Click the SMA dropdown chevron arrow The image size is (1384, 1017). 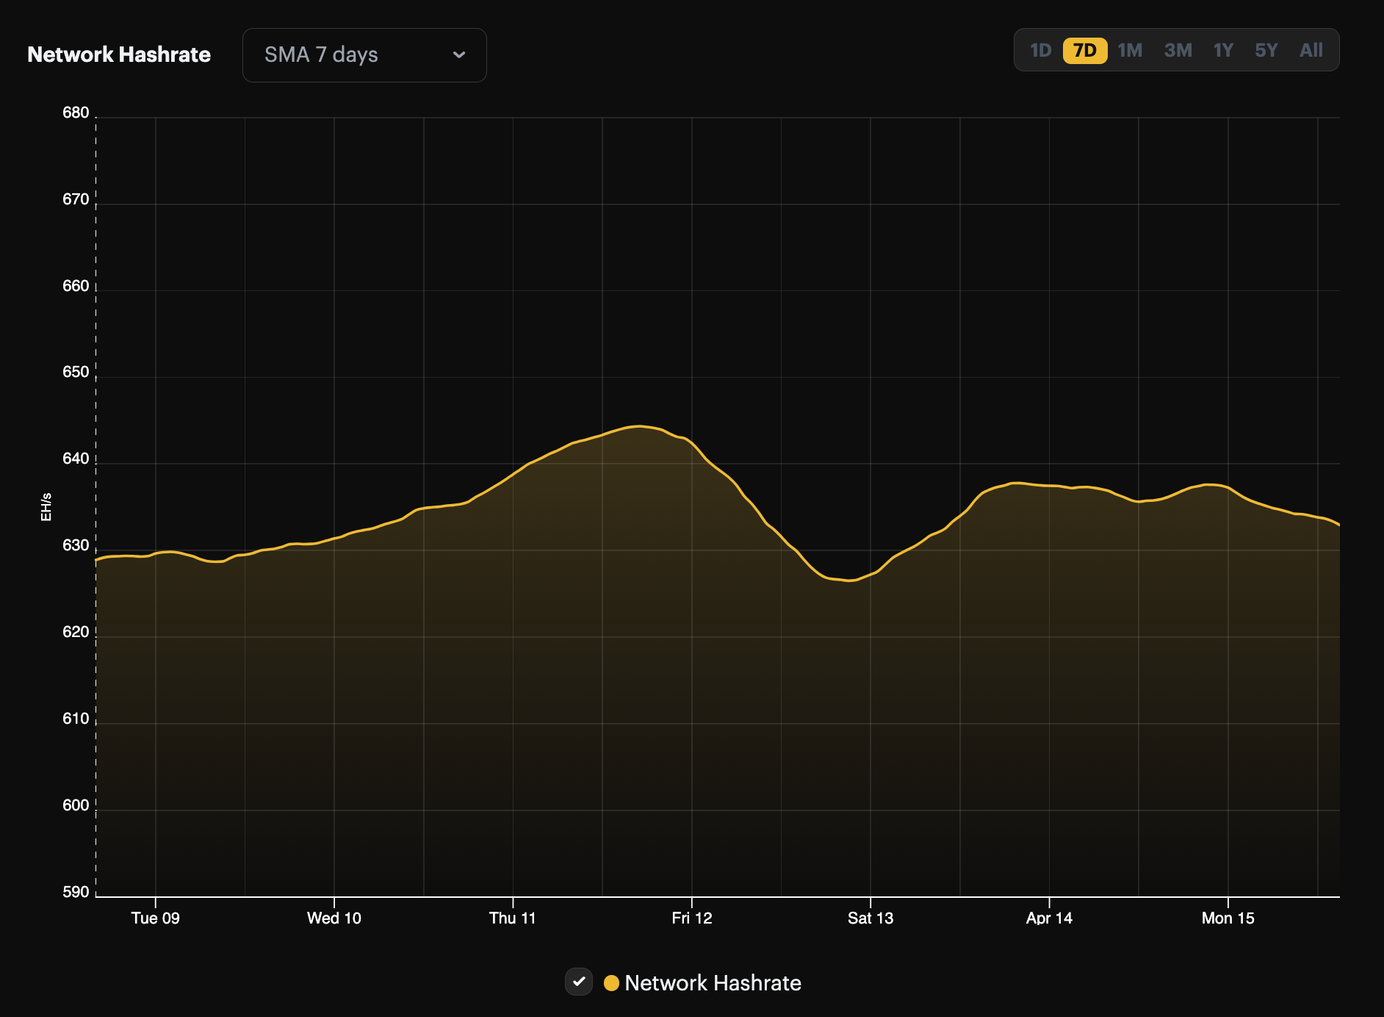click(x=459, y=55)
